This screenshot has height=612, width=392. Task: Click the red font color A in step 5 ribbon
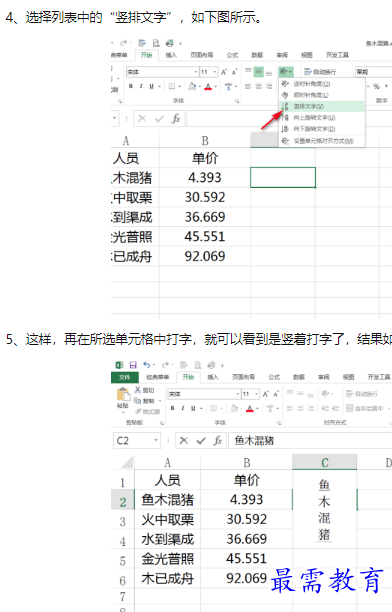pyautogui.click(x=250, y=408)
